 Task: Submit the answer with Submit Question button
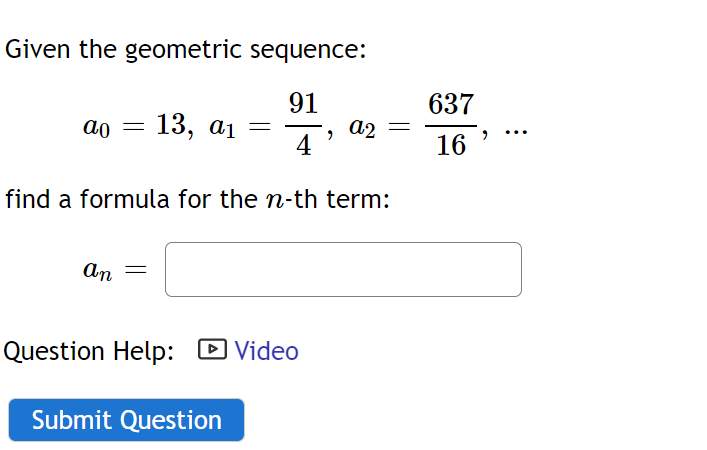pos(126,420)
